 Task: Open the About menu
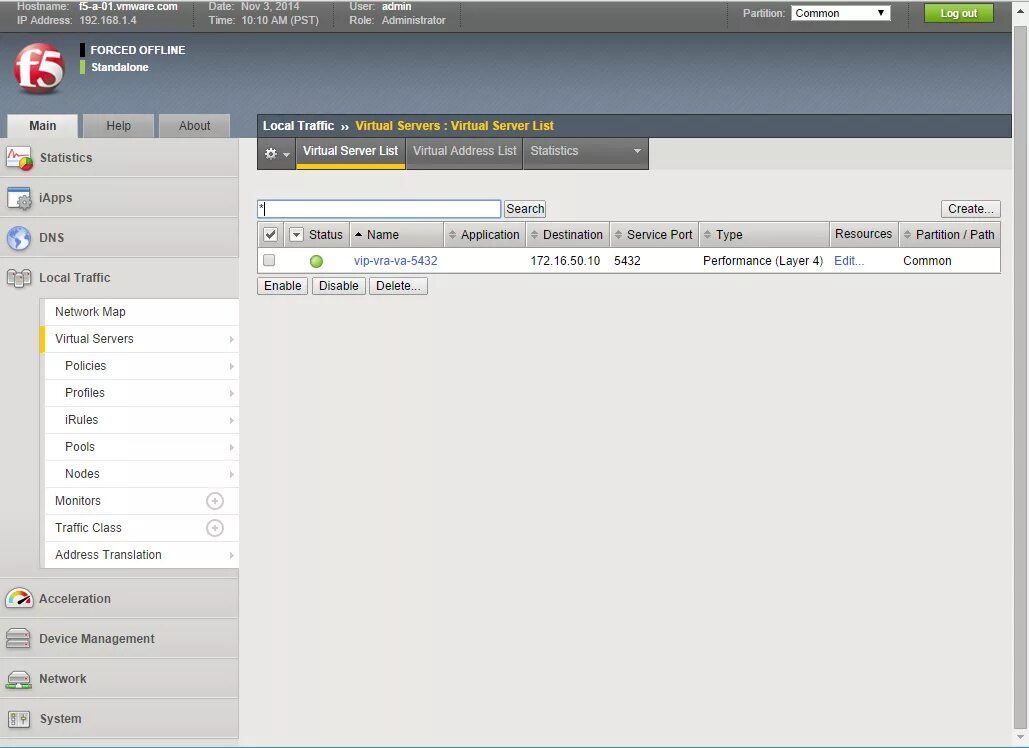[x=194, y=125]
